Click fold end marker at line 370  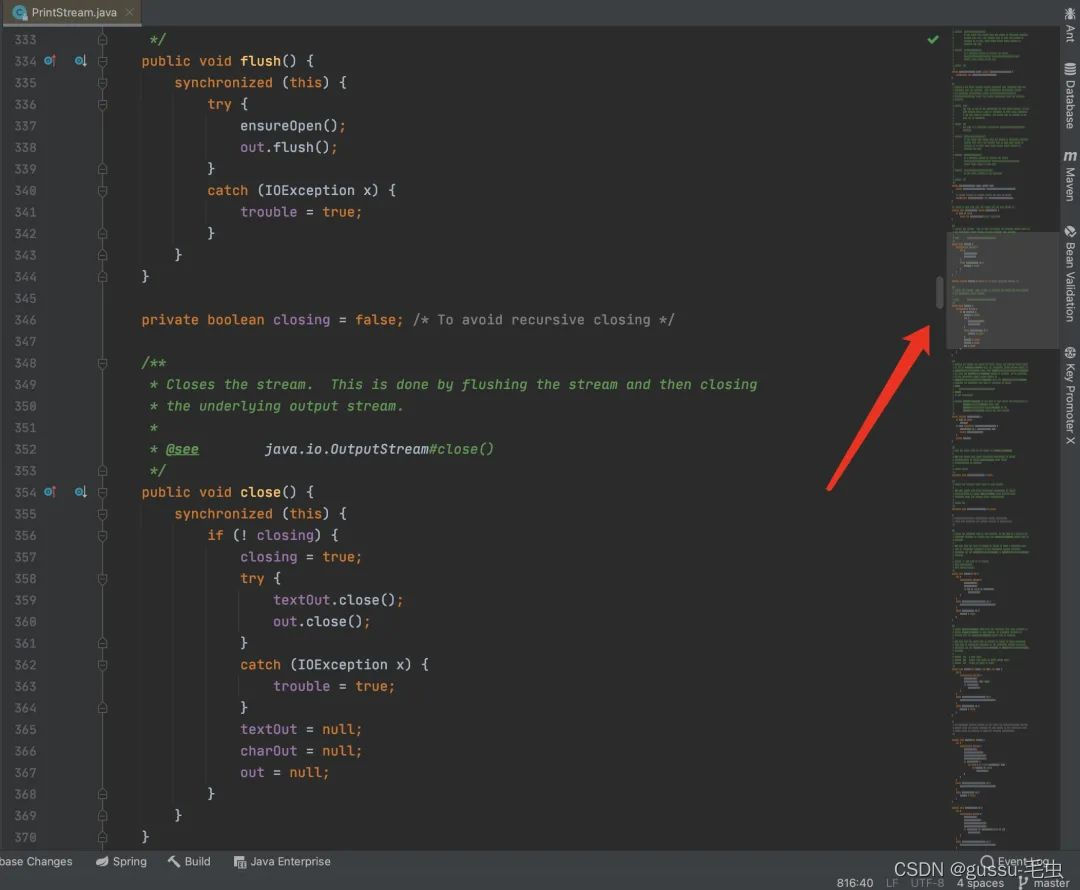coord(103,838)
